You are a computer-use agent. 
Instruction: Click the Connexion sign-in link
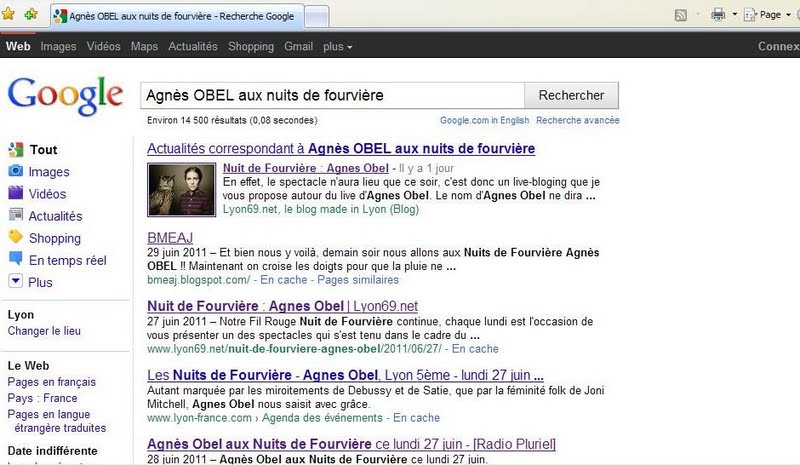point(779,46)
